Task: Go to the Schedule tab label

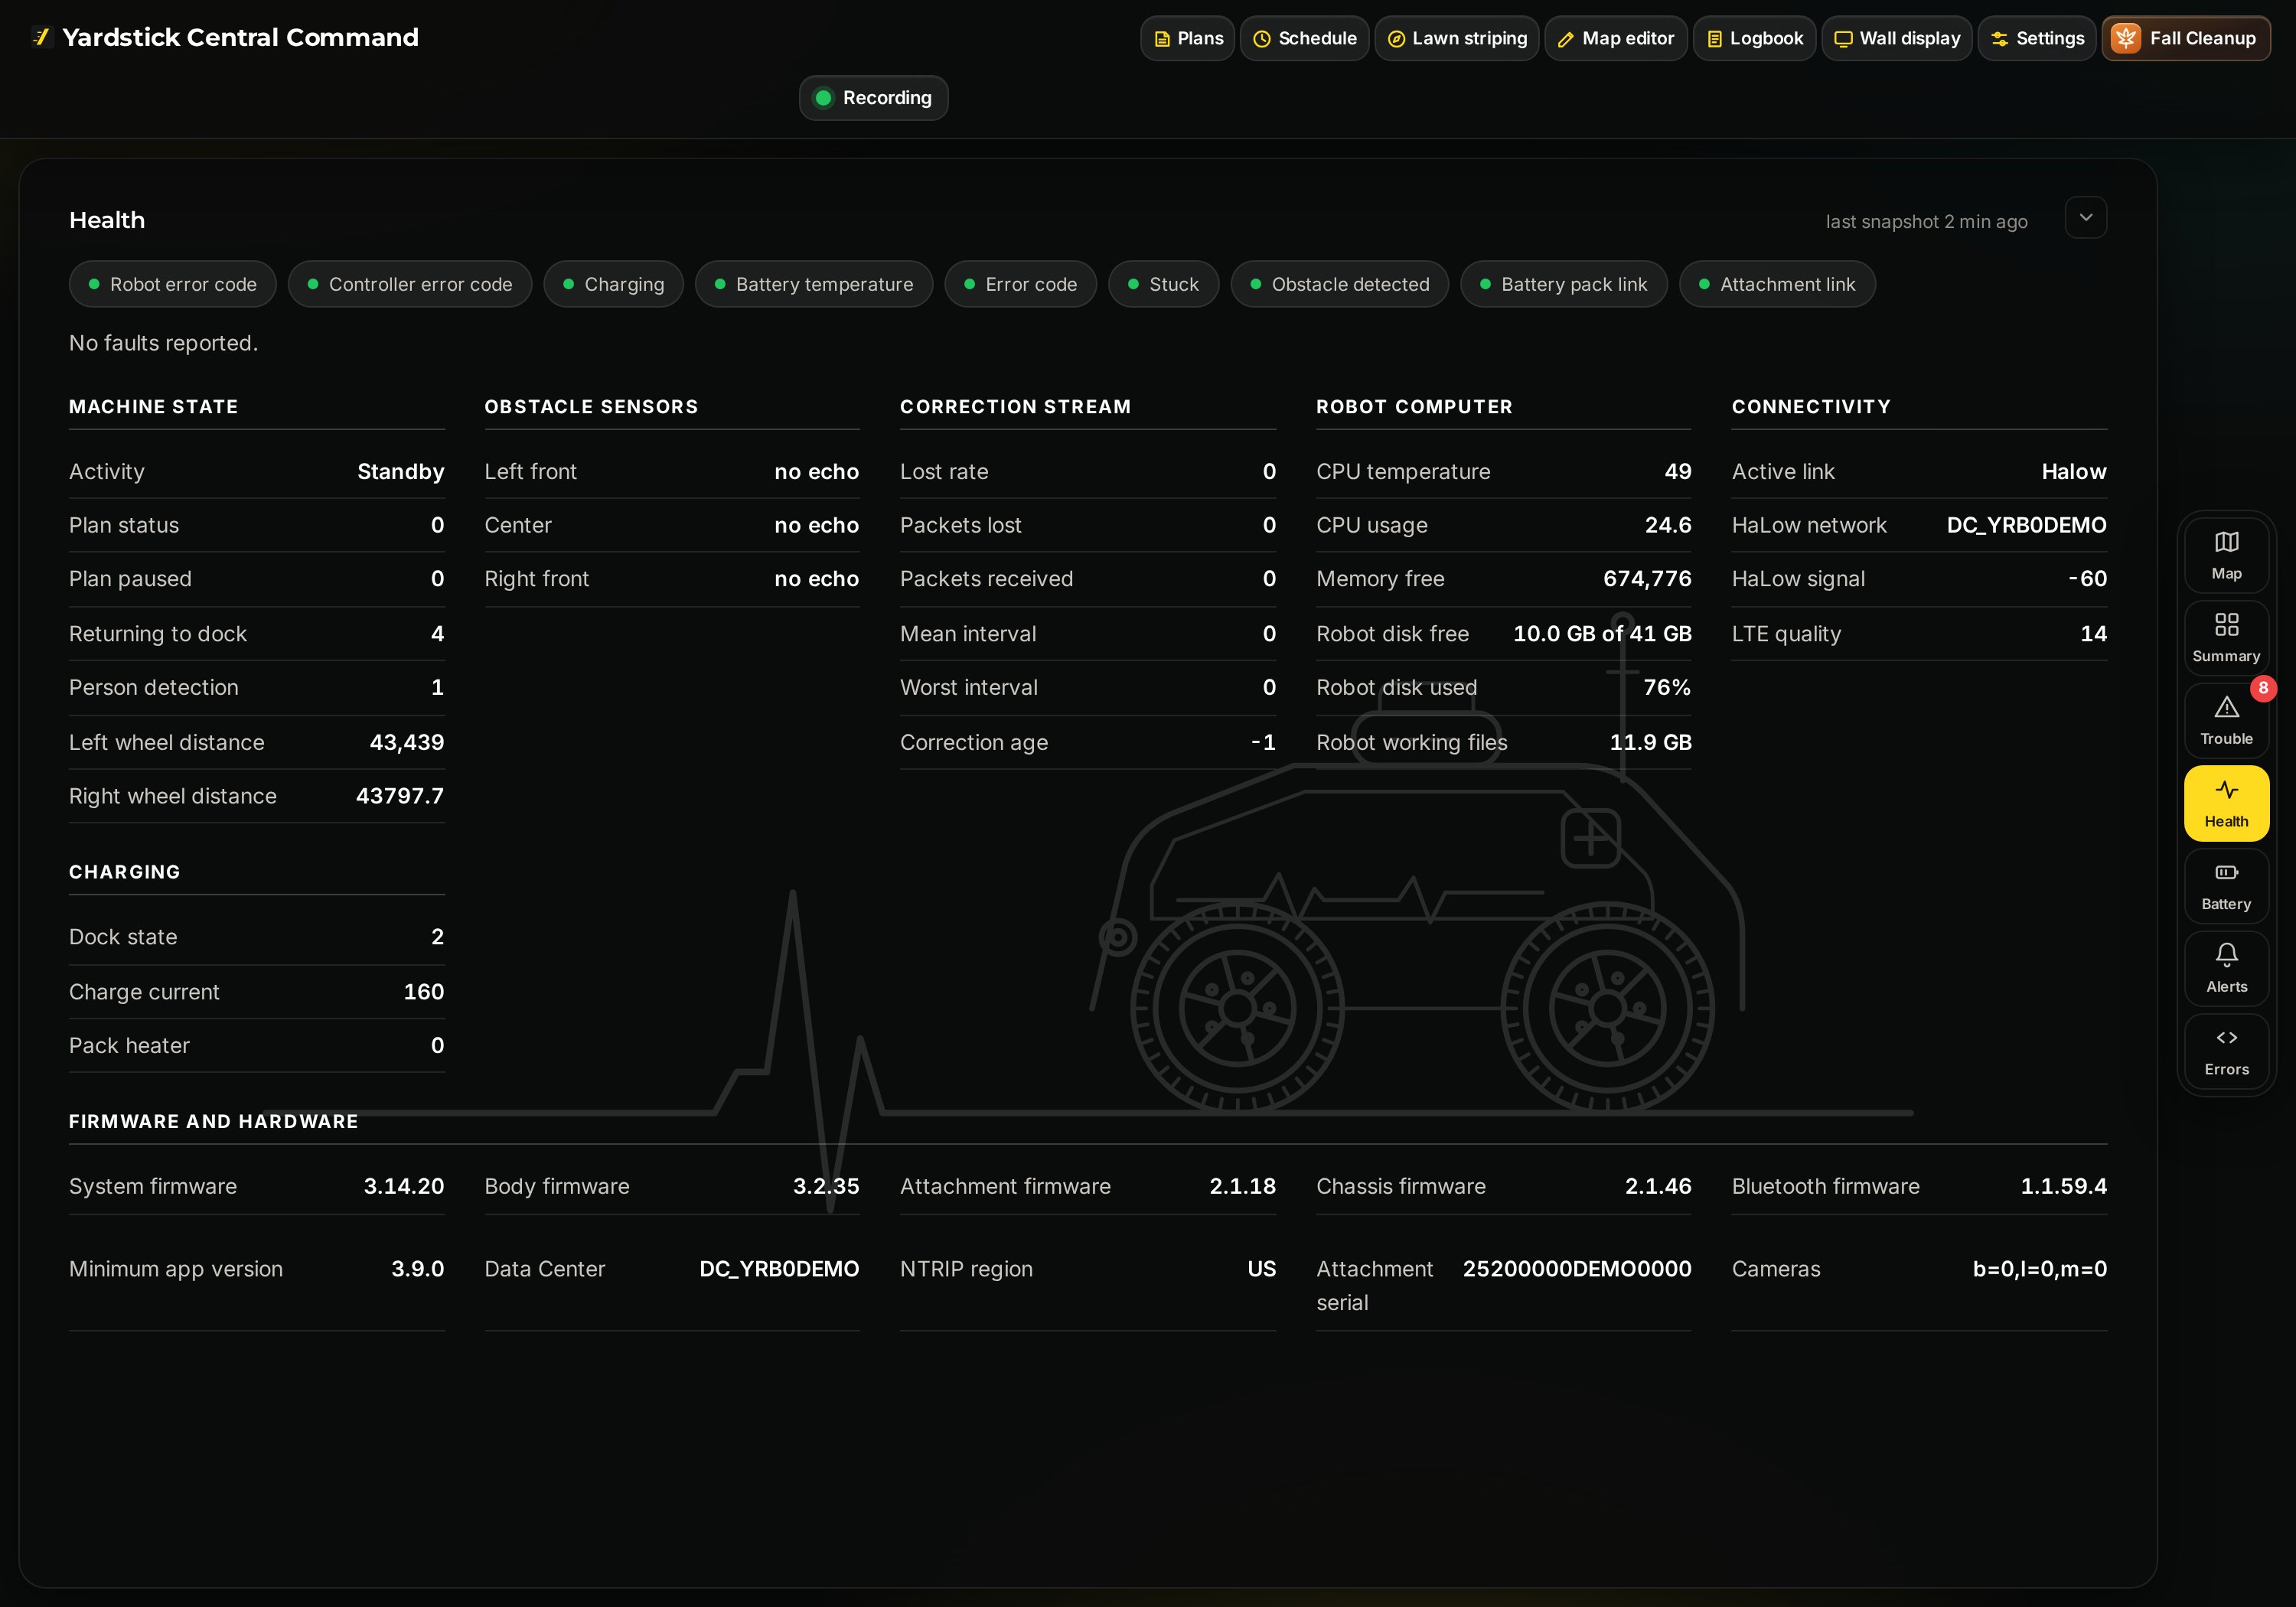Action: coord(1317,38)
